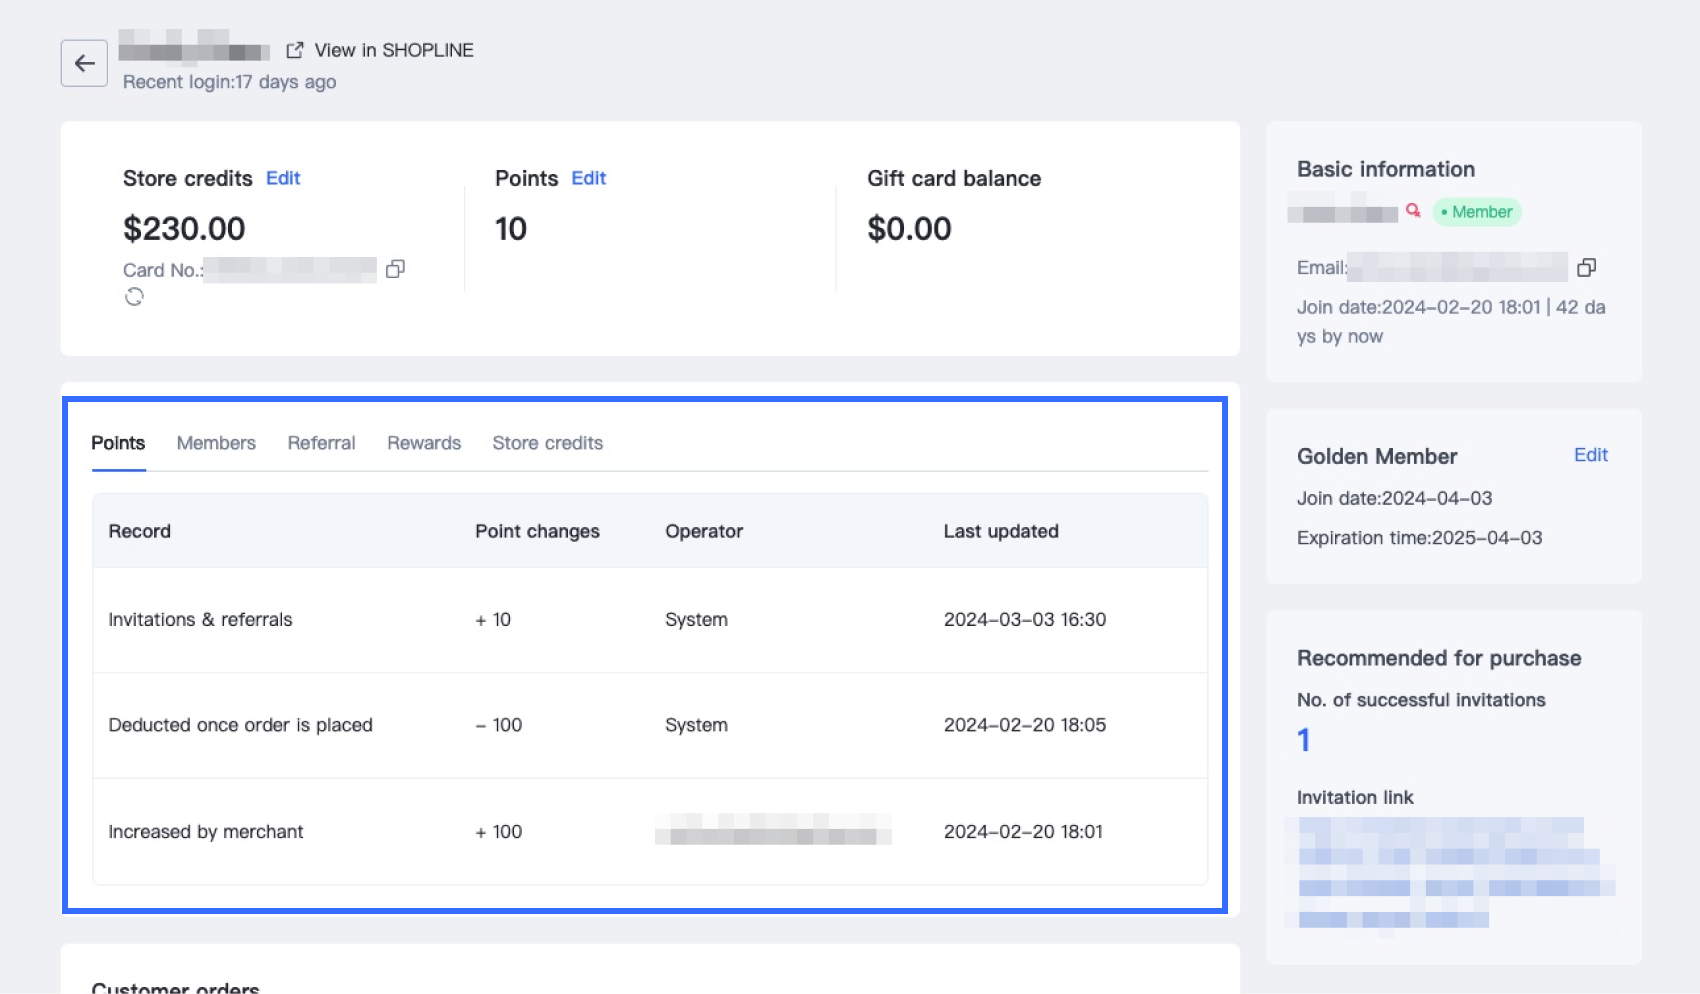1700x994 pixels.
Task: Edit the Golden Member tier
Action: pos(1590,455)
